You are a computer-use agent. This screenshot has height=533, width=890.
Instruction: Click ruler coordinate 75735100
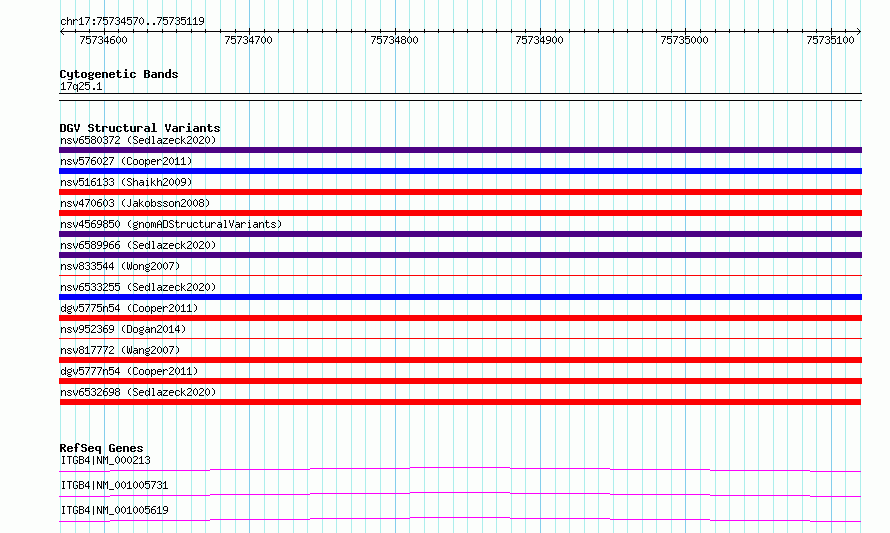830,40
